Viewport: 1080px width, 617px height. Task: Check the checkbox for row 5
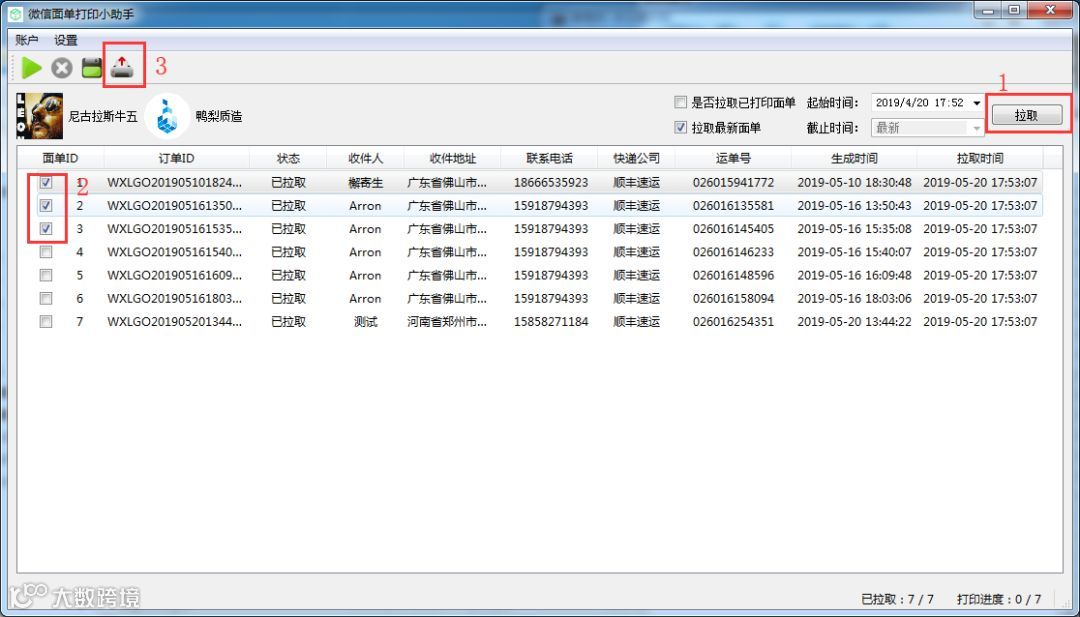[x=46, y=275]
